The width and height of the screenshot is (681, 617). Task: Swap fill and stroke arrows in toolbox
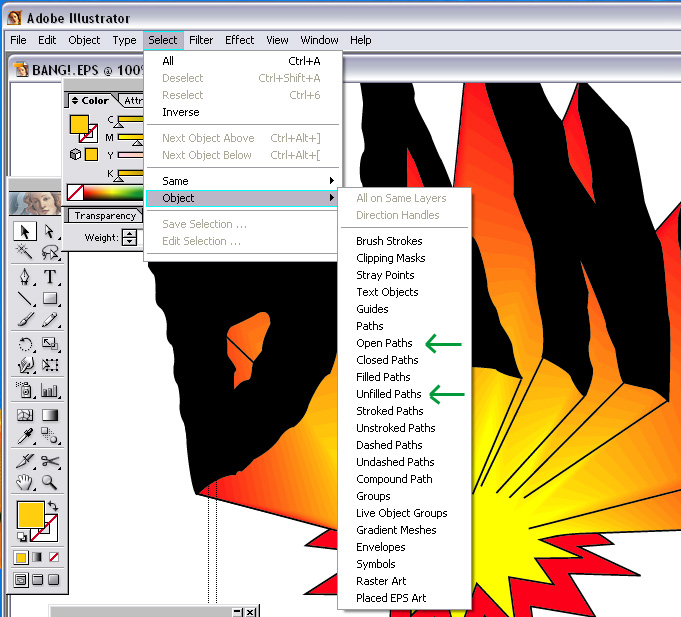pyautogui.click(x=53, y=505)
